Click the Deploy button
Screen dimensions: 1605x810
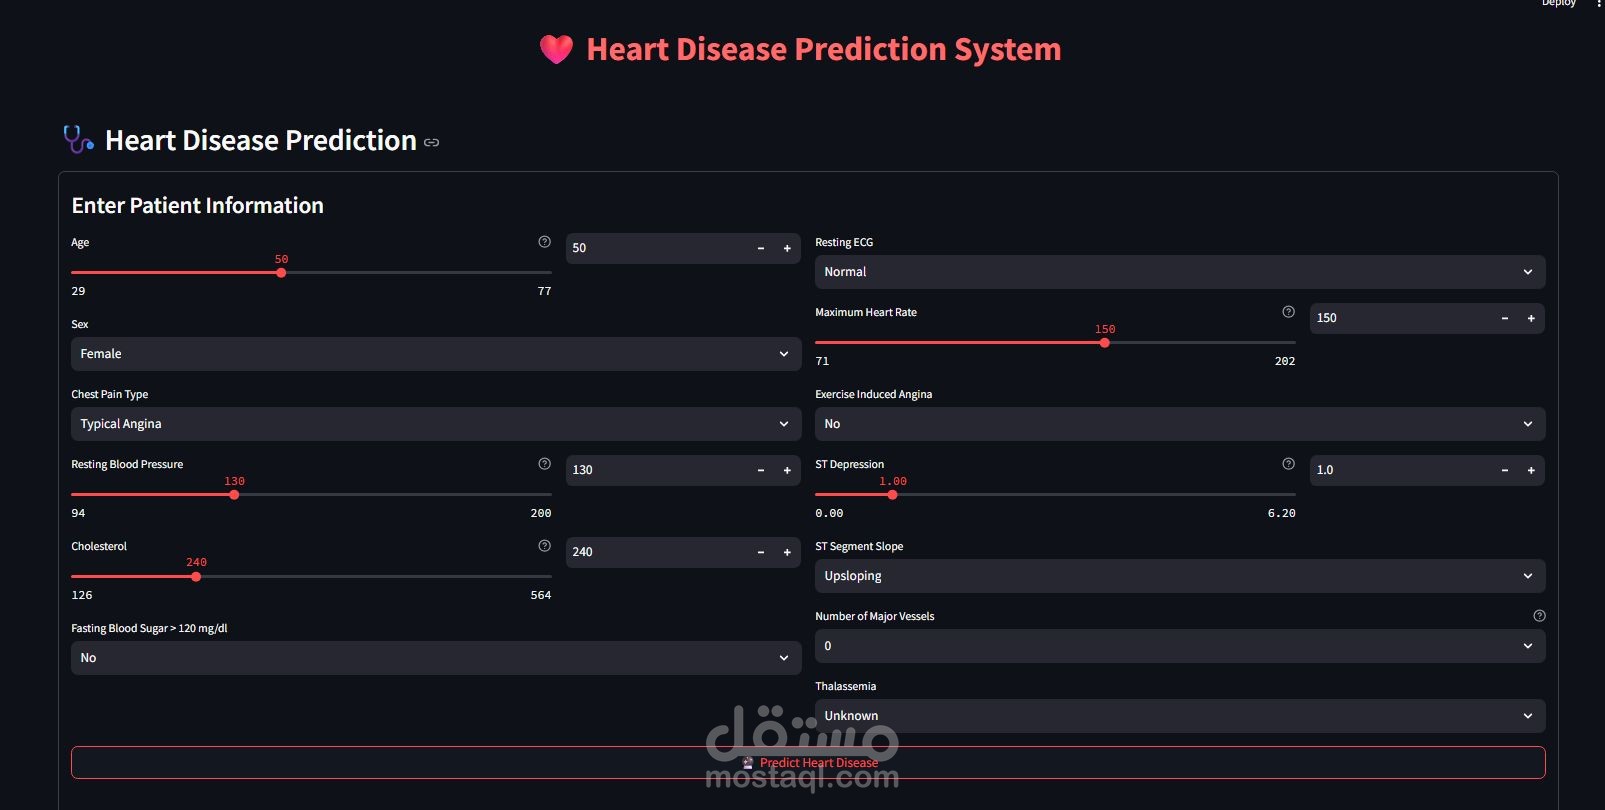(1558, 4)
